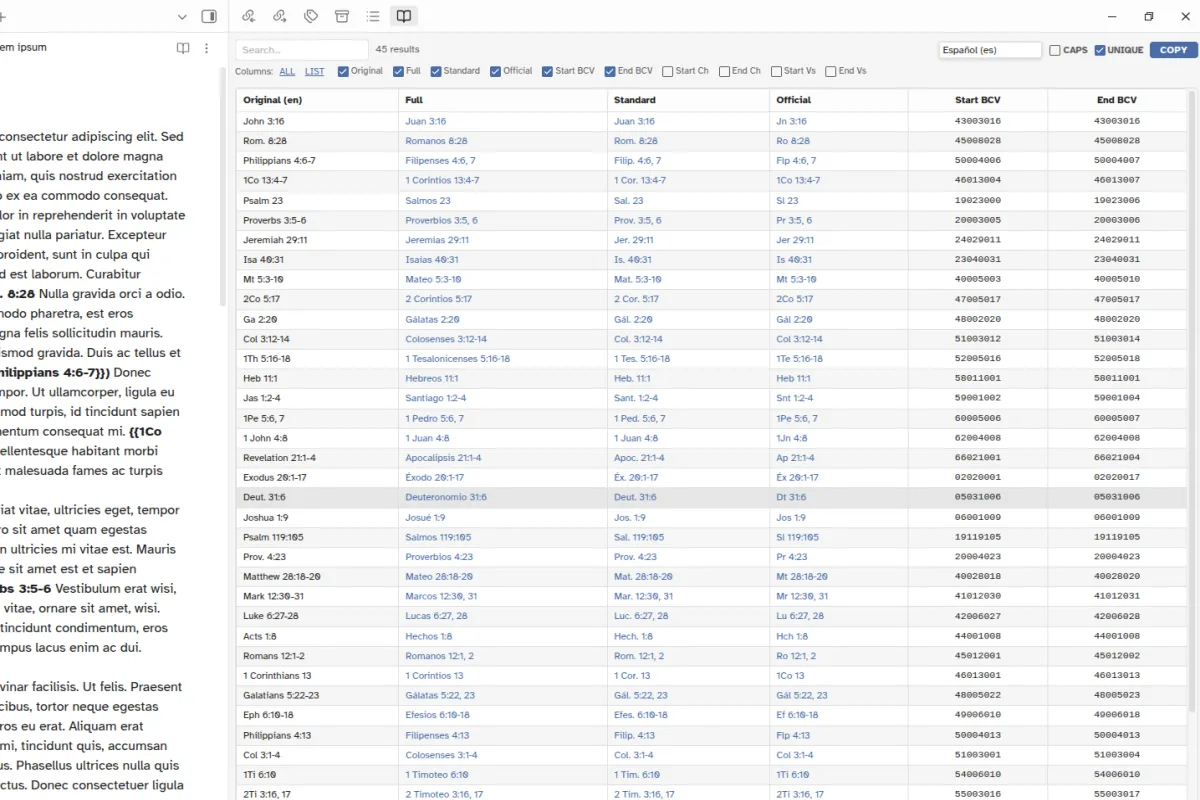Disable the End BCV column checkbox
The height and width of the screenshot is (800, 1200).
610,71
